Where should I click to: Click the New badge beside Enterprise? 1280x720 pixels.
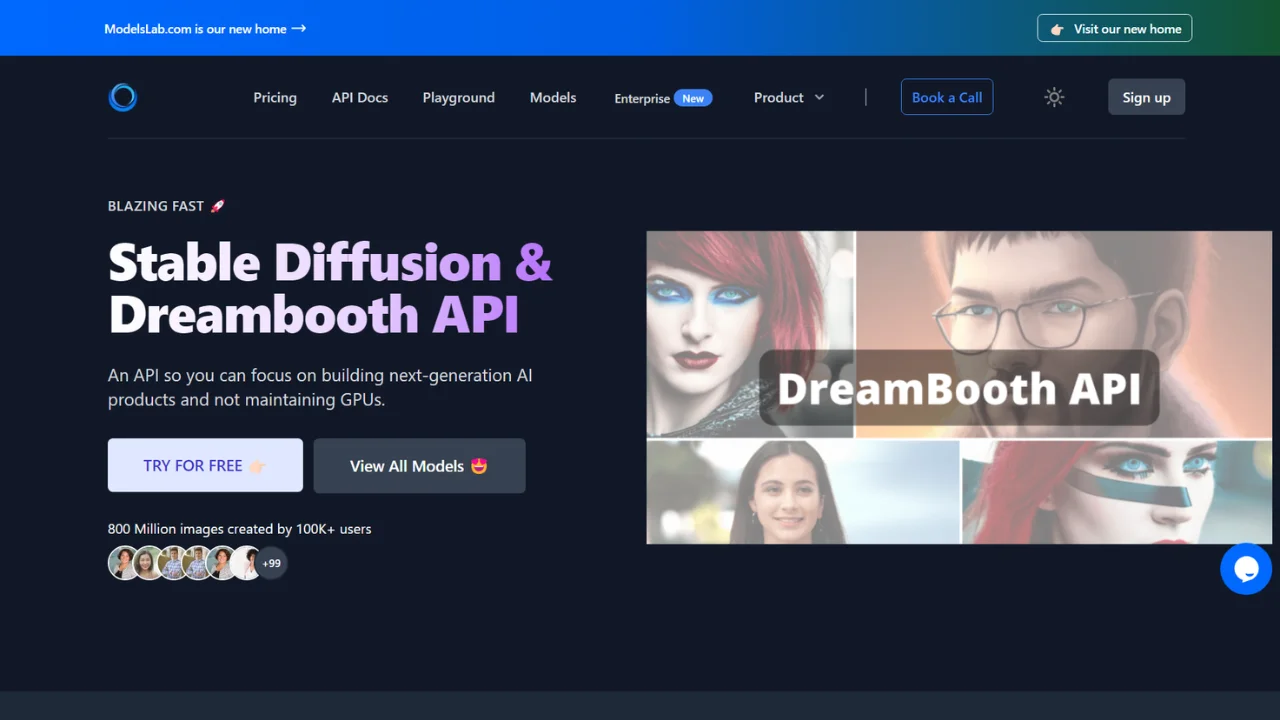click(x=693, y=98)
